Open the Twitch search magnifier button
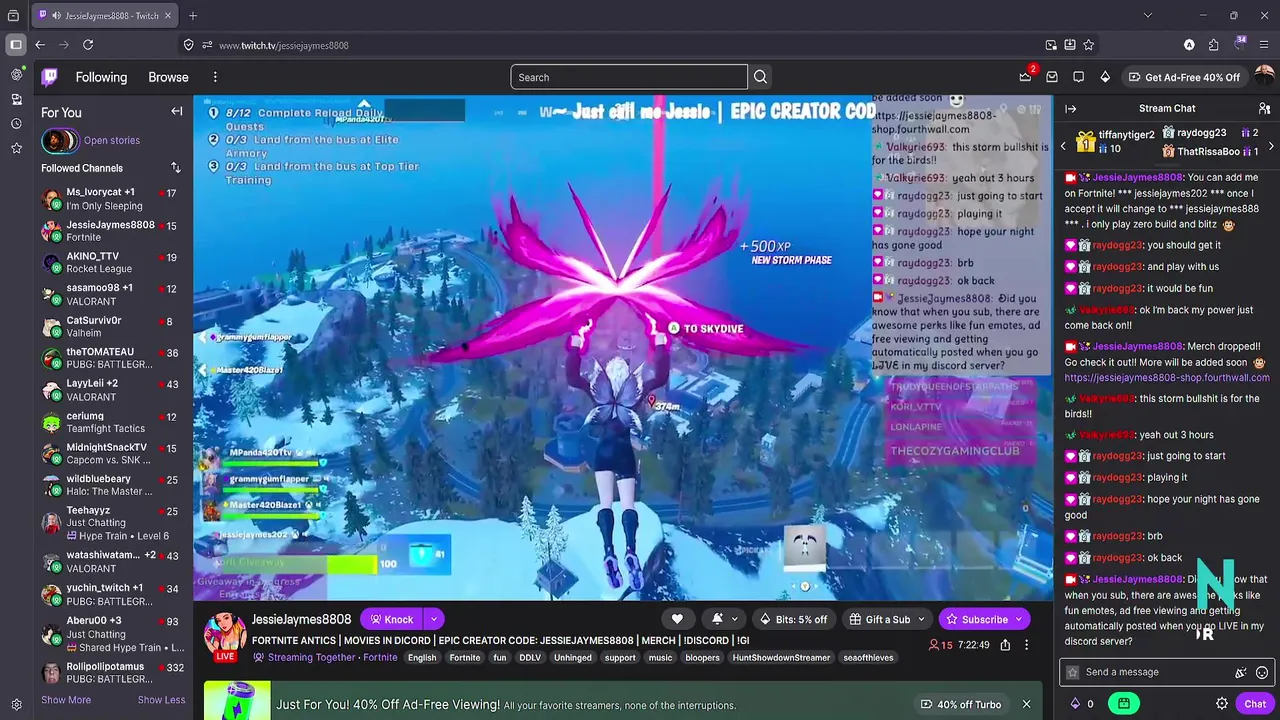1280x720 pixels. pos(761,77)
